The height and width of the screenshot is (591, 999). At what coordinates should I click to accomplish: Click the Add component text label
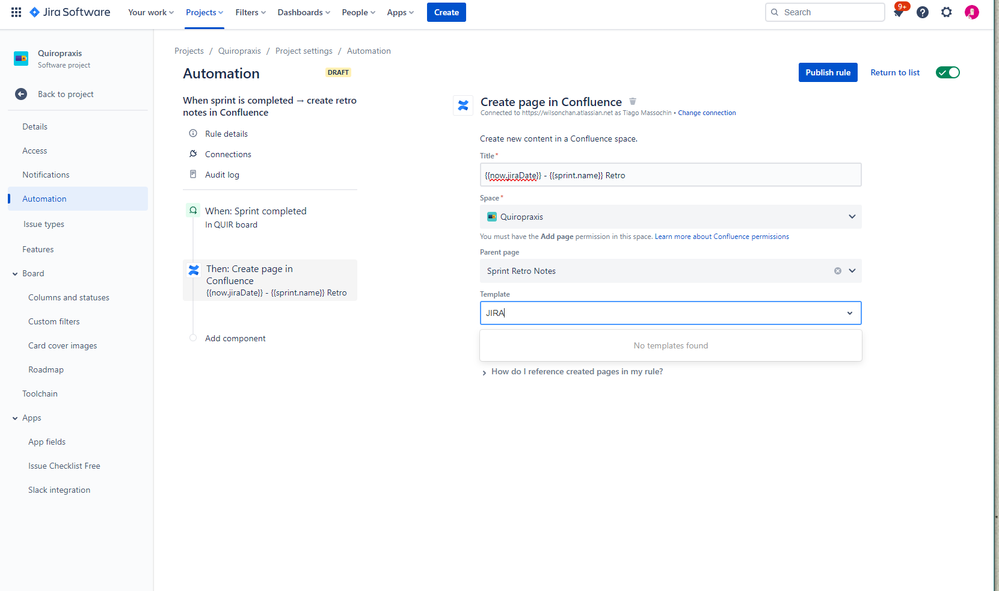tap(235, 338)
